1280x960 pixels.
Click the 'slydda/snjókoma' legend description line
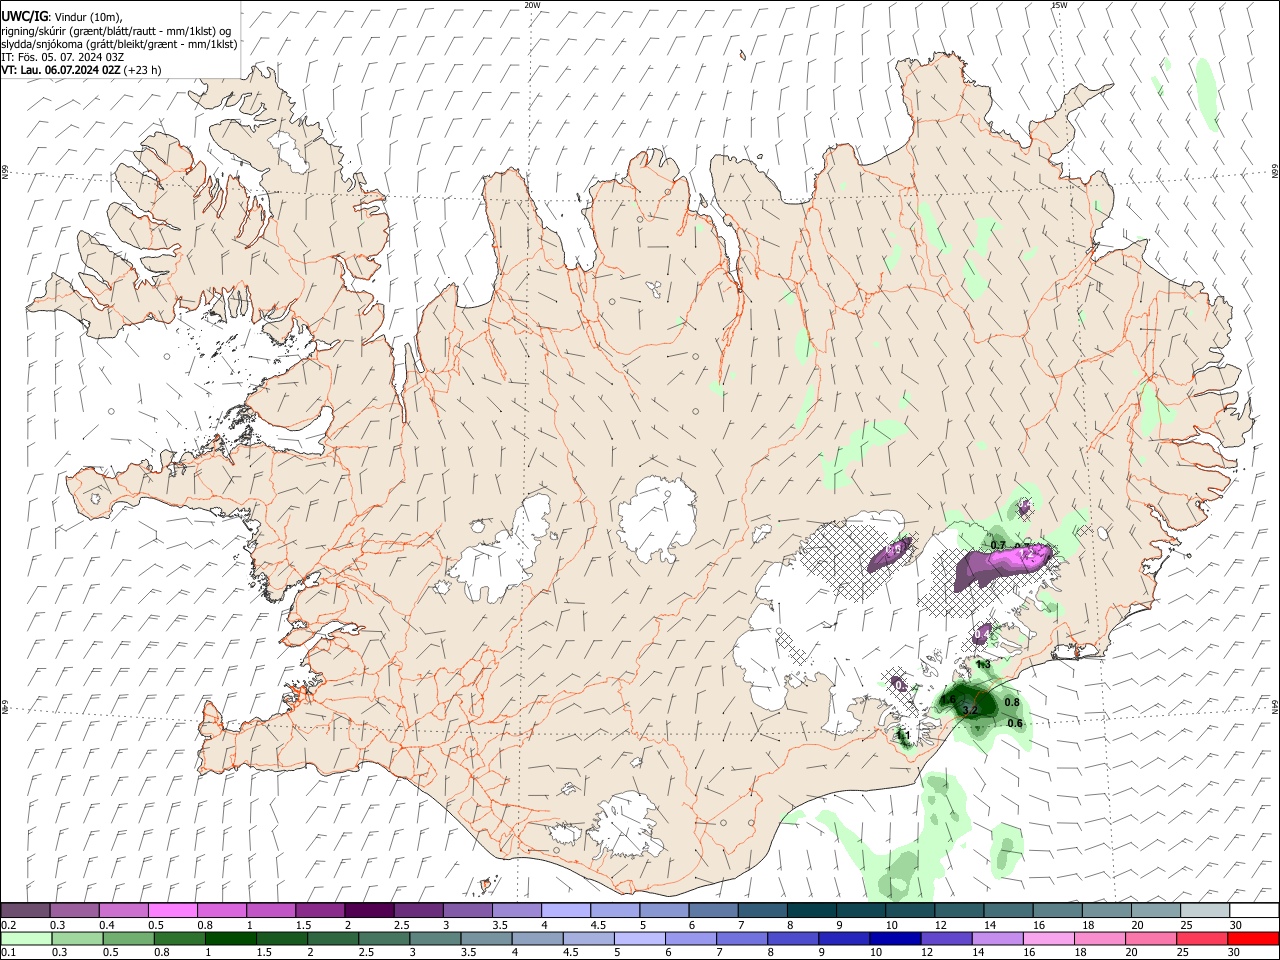[119, 44]
